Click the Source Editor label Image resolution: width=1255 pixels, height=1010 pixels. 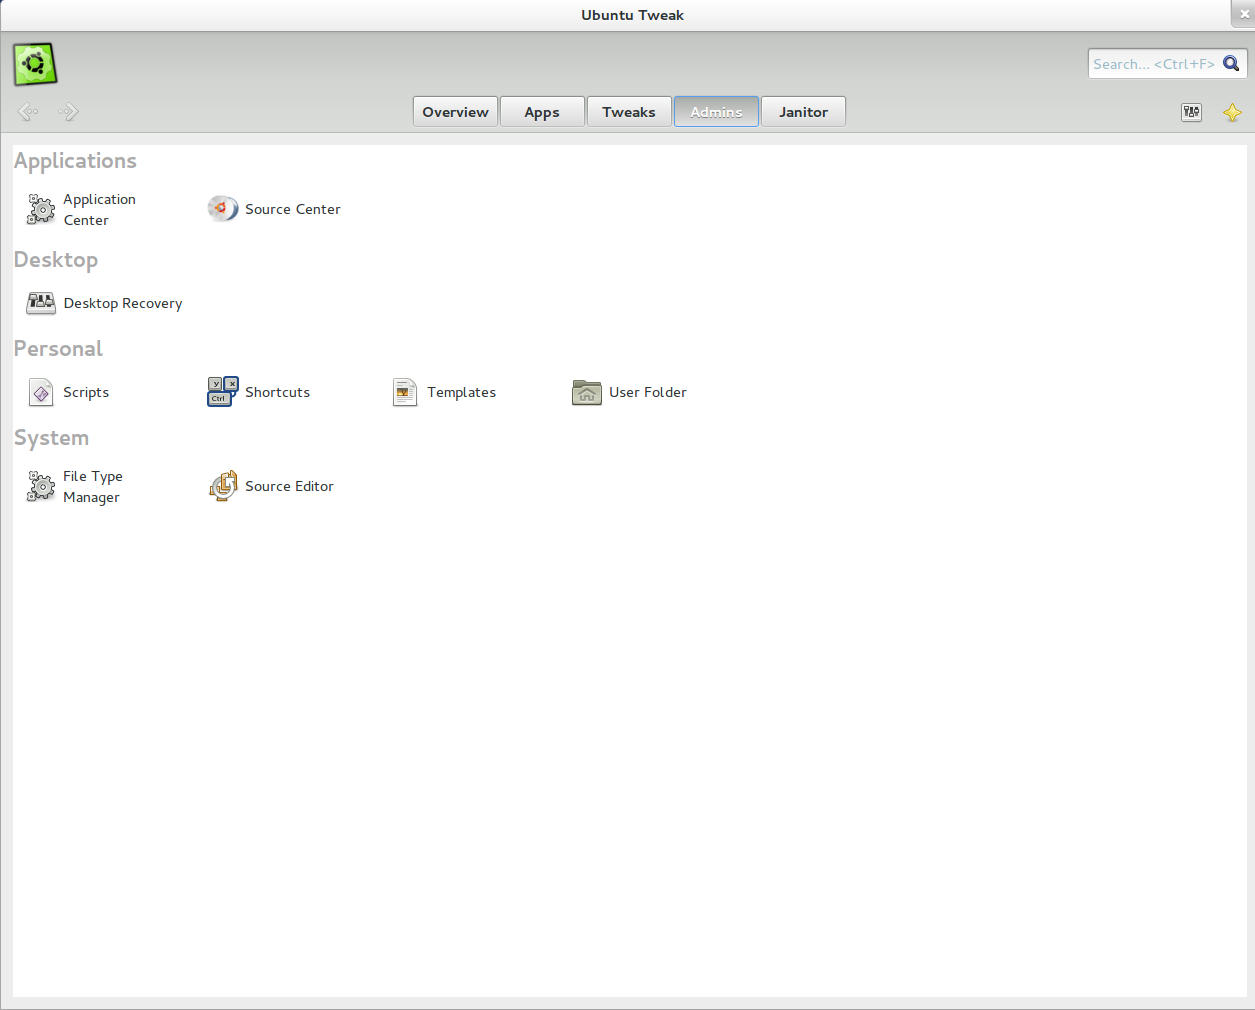coord(289,486)
